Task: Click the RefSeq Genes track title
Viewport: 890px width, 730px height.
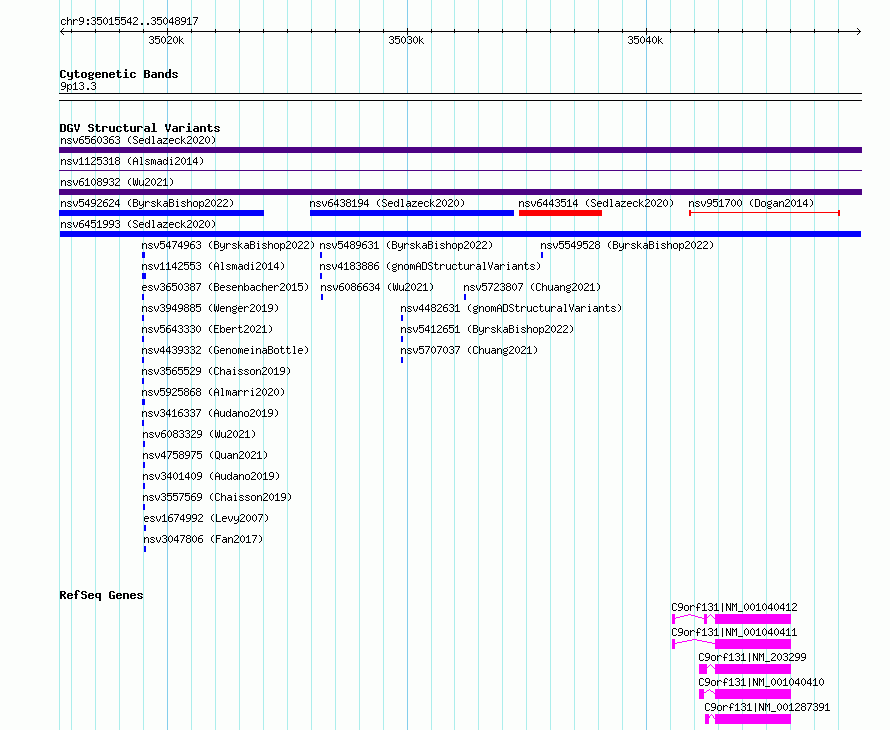Action: [101, 595]
